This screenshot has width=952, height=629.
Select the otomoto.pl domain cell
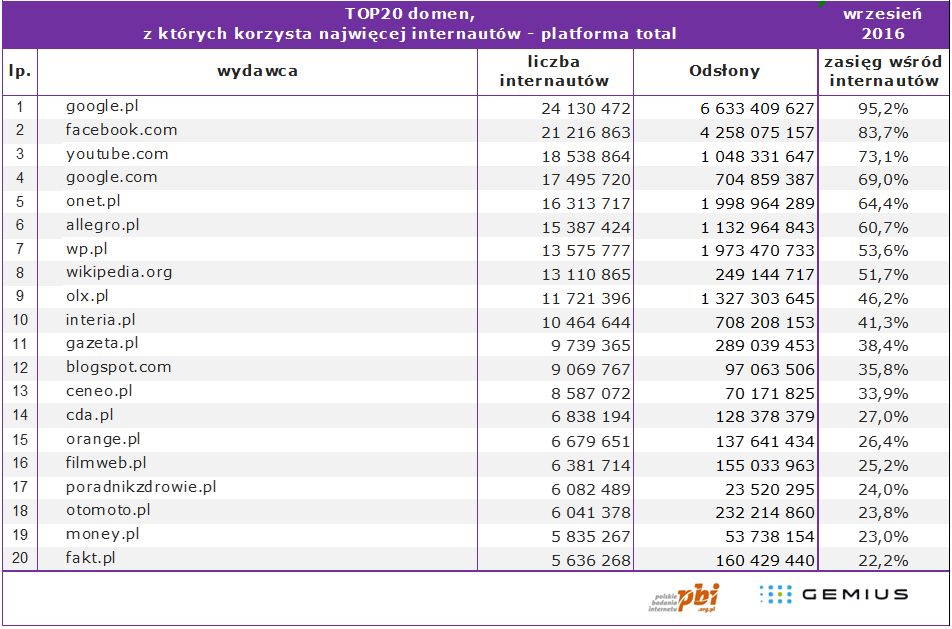(108, 511)
